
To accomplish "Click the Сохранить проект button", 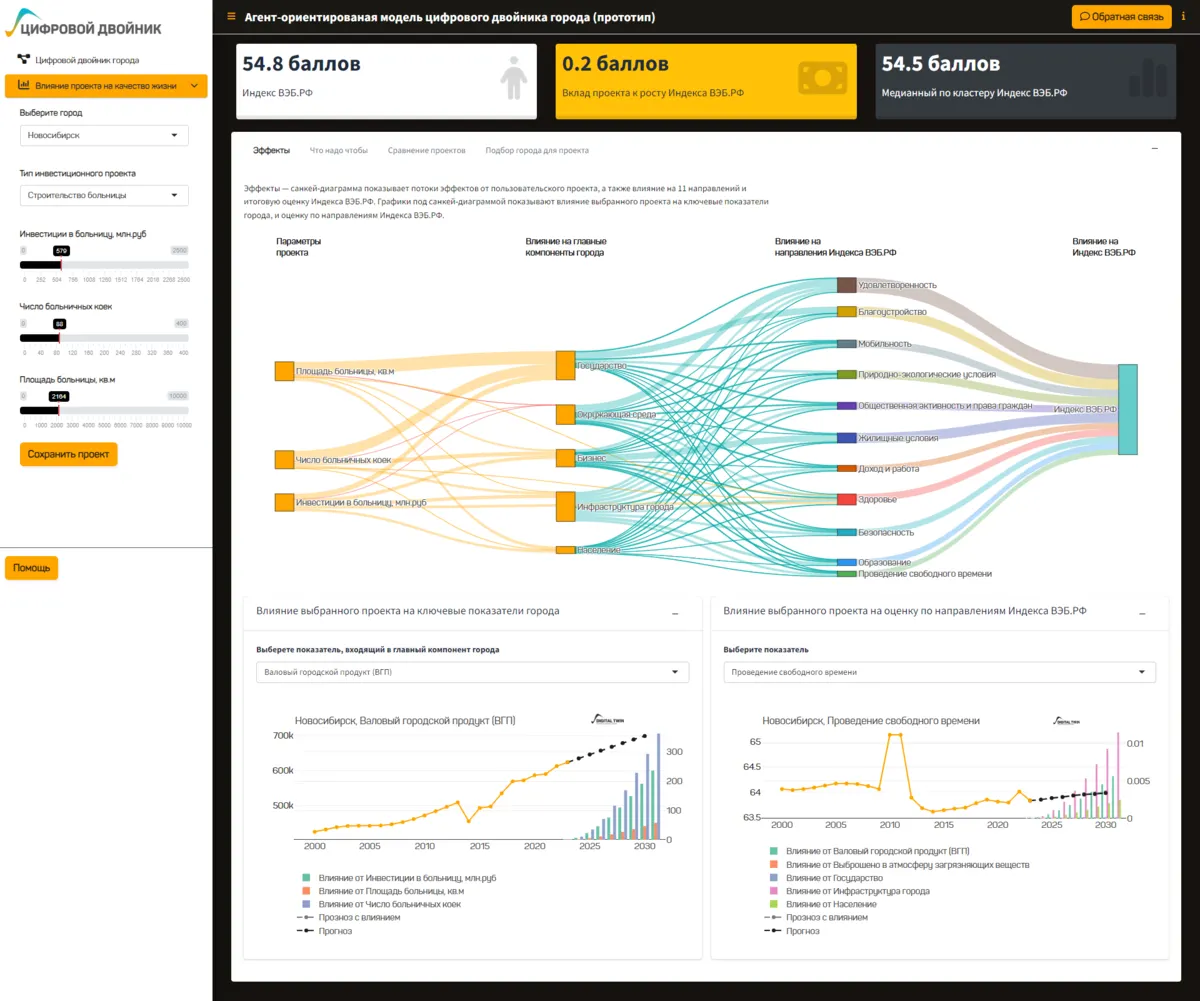I will (68, 454).
